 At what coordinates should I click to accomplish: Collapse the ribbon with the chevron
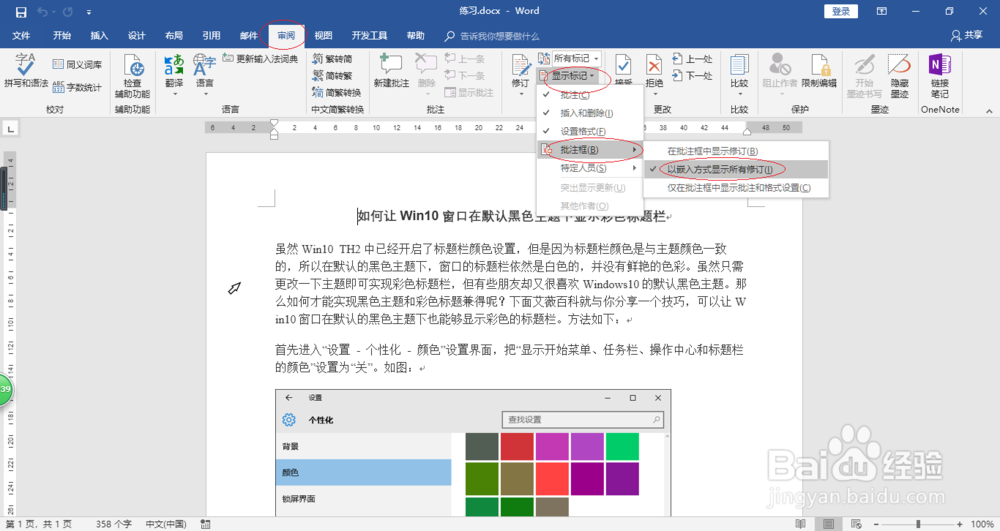[x=989, y=111]
